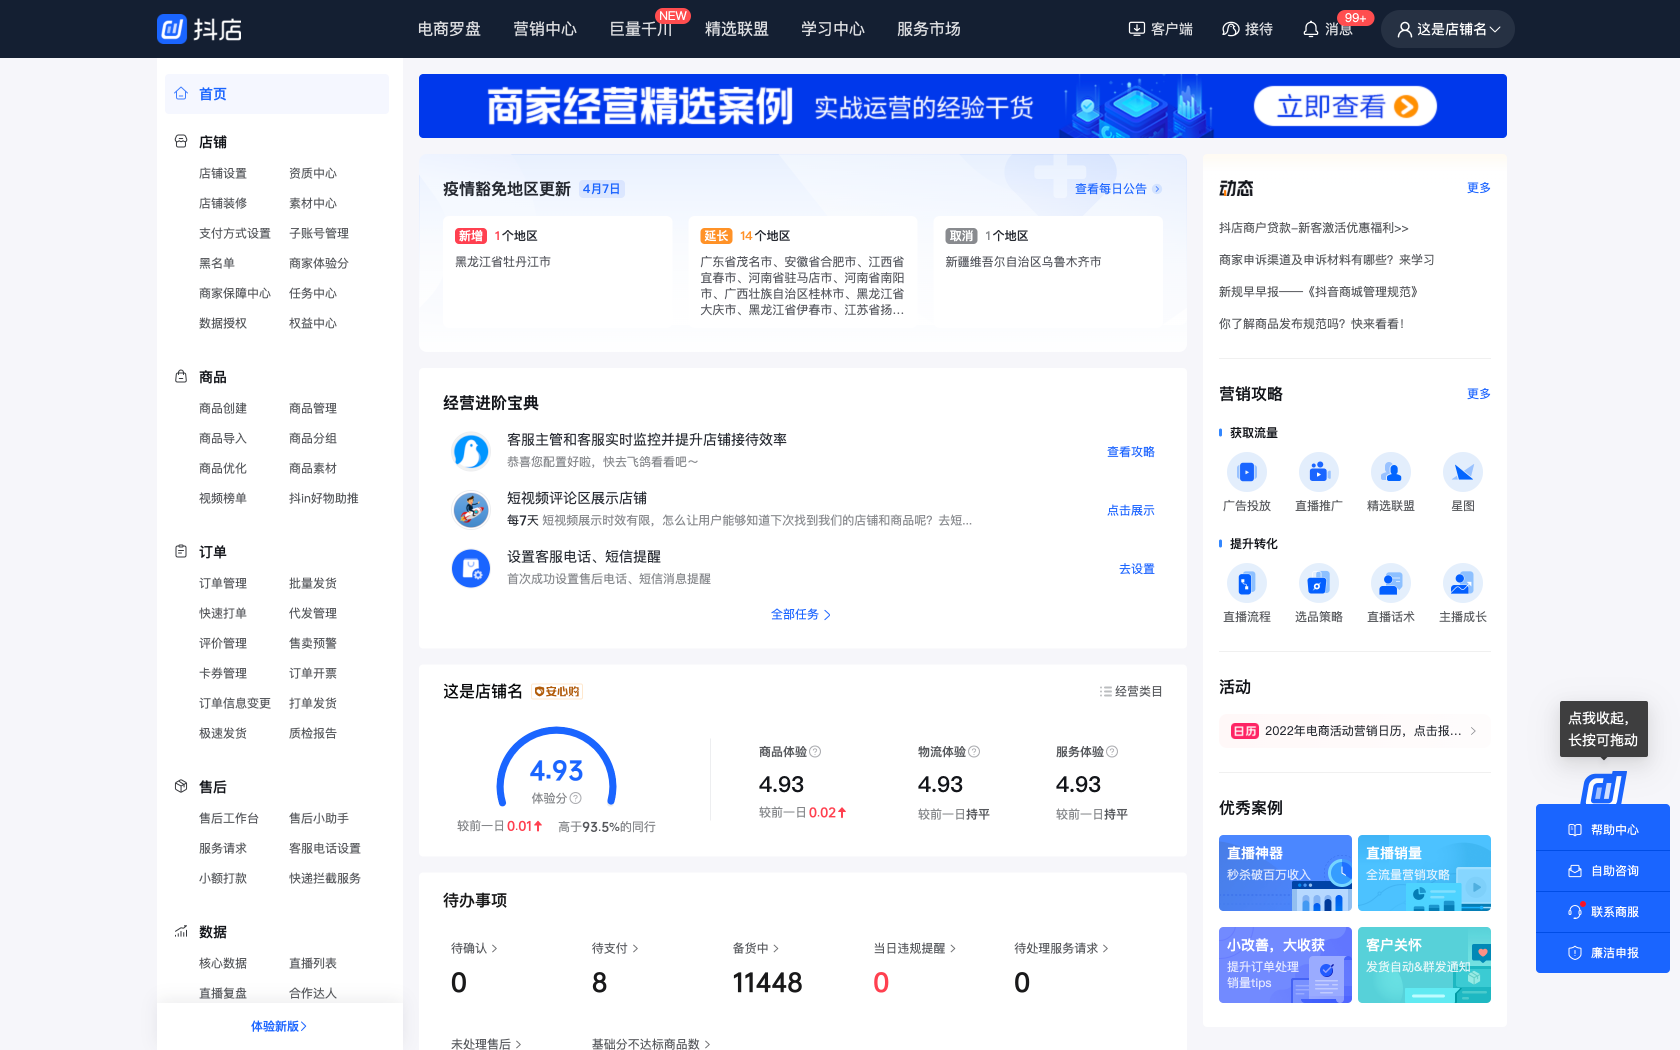1680x1050 pixels.
Task: Open the 电商罗盘 top menu
Action: point(449,29)
